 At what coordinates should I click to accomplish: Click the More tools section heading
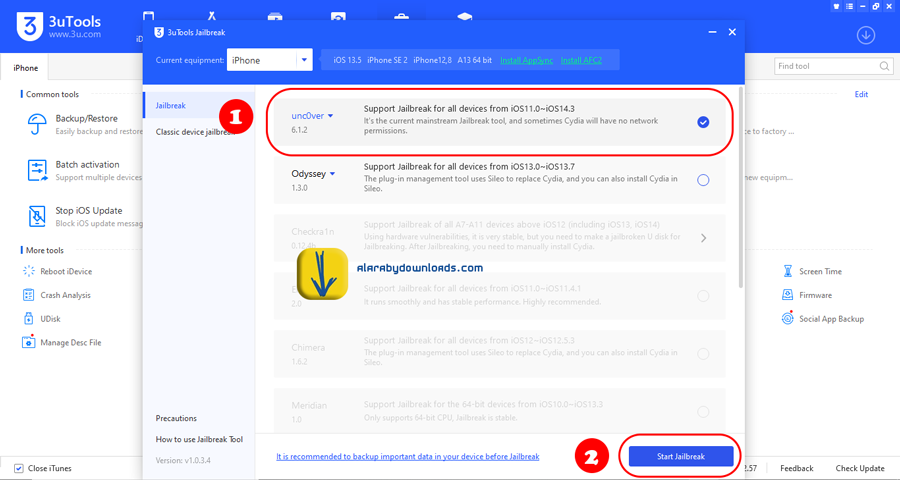(45, 250)
